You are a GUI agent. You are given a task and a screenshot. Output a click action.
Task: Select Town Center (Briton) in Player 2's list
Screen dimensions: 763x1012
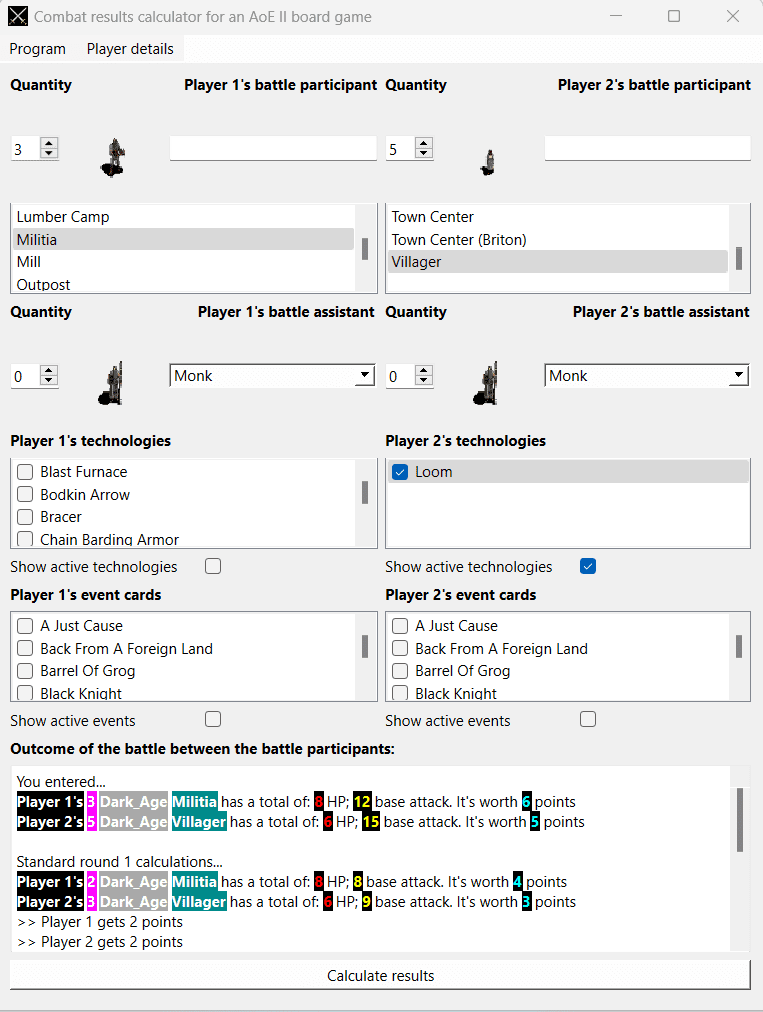coord(458,239)
